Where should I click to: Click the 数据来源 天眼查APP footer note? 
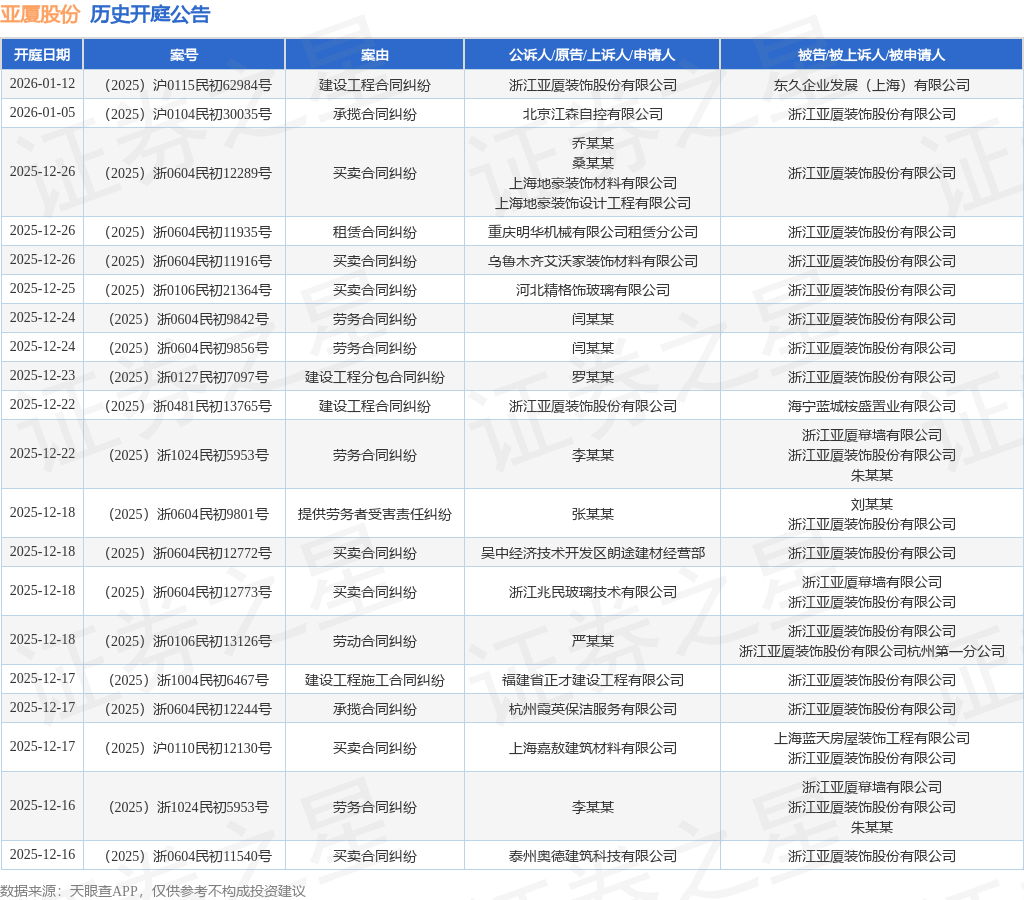click(153, 891)
